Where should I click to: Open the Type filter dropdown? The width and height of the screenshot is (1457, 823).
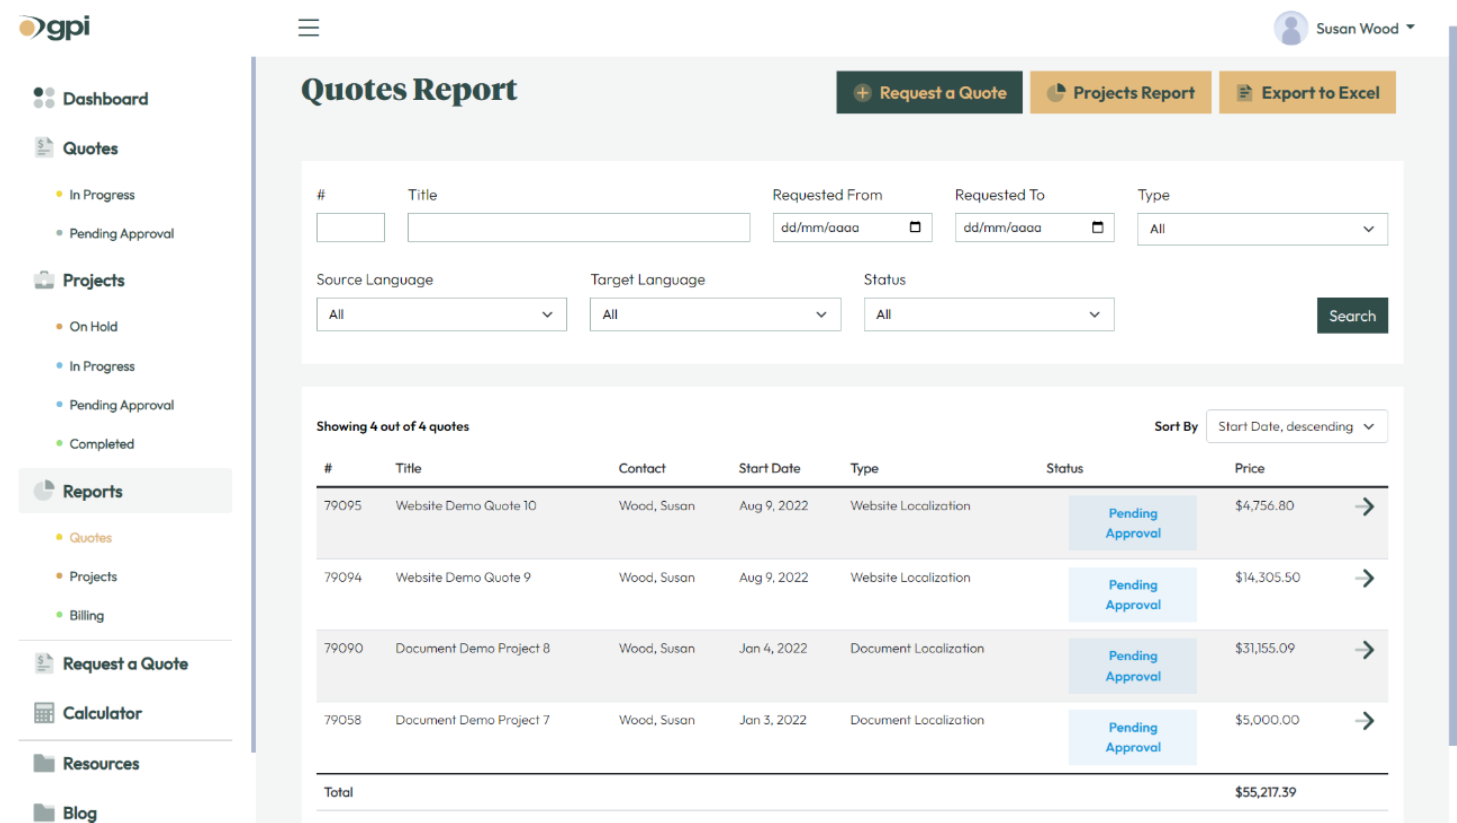(1261, 229)
